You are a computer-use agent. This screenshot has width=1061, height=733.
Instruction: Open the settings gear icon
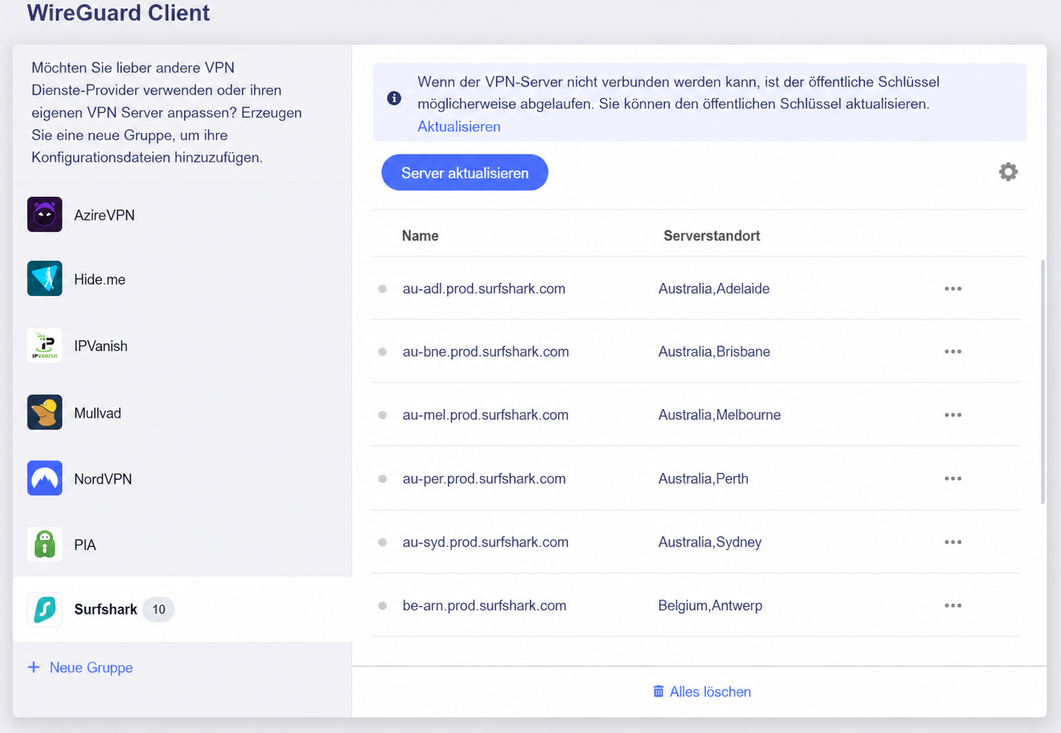coord(1008,172)
